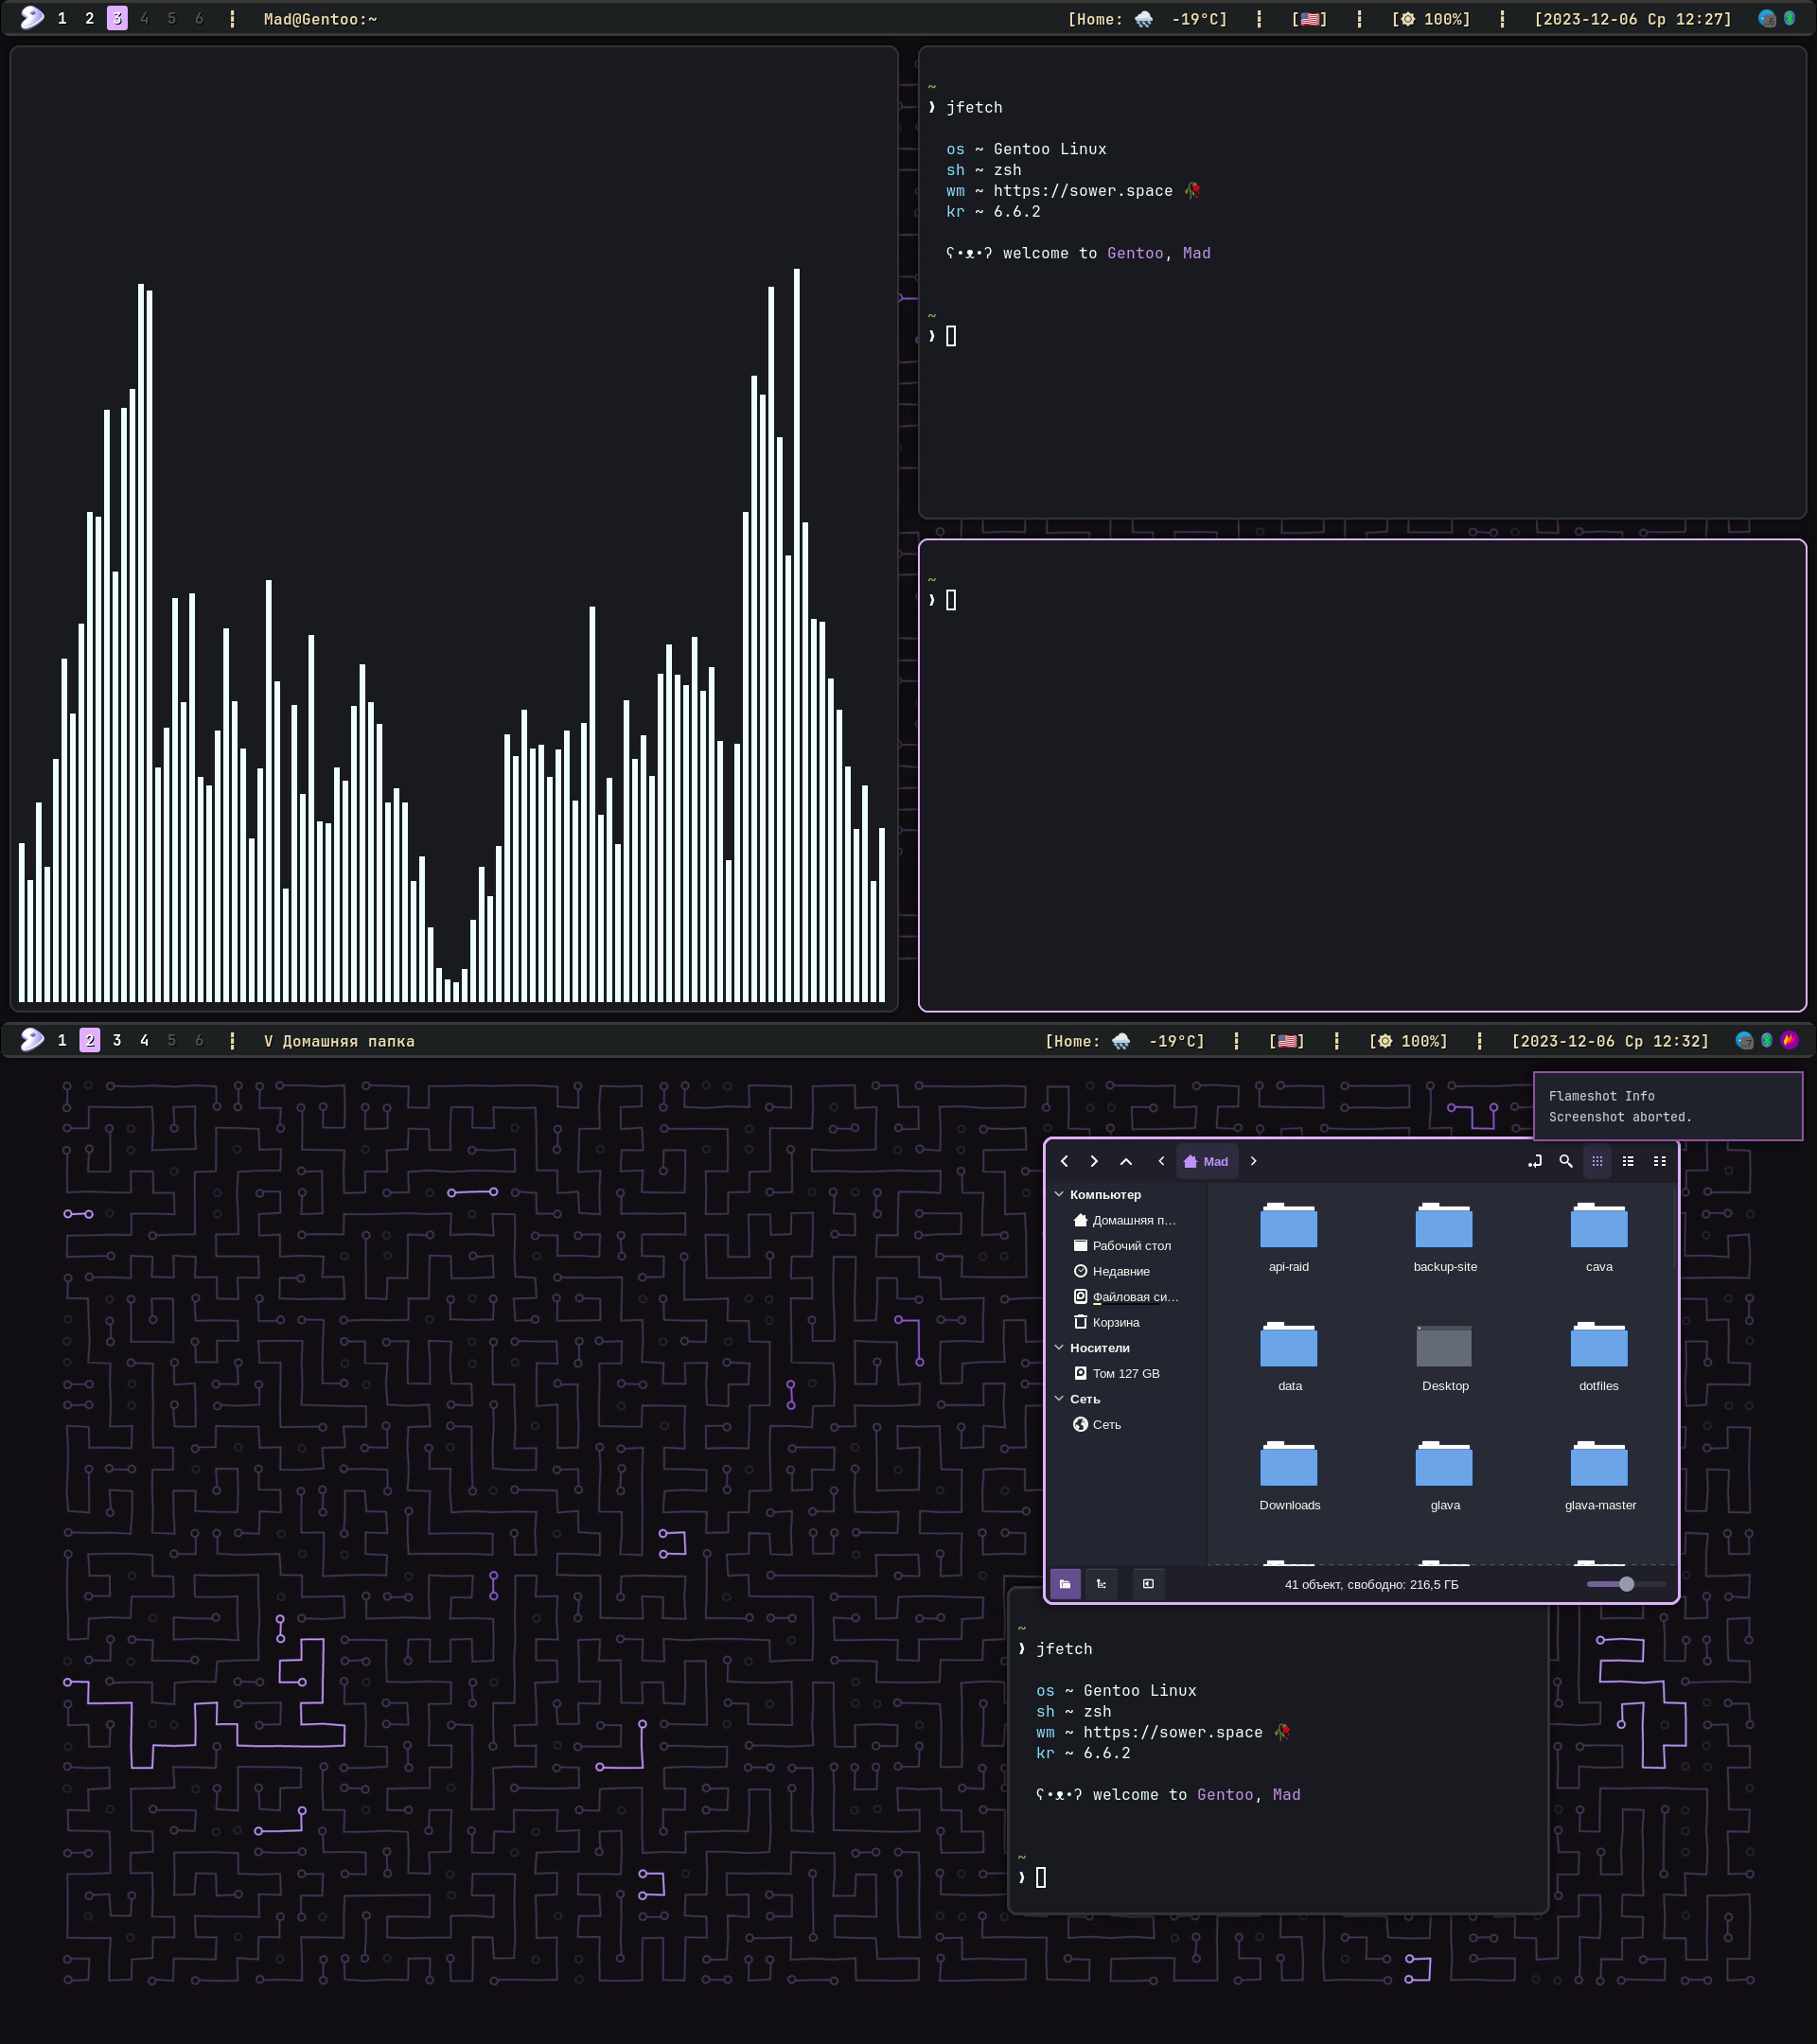
Task: Open https://sower.space link in the terminal below the file manager
Action: pyautogui.click(x=1173, y=1733)
